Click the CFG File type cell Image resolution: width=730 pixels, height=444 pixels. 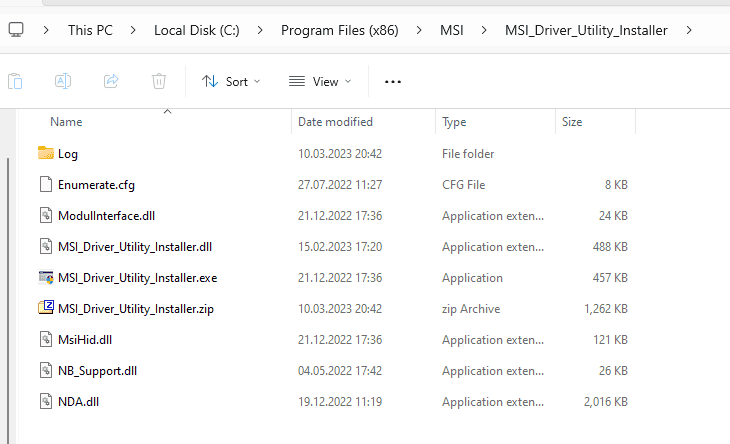463,185
